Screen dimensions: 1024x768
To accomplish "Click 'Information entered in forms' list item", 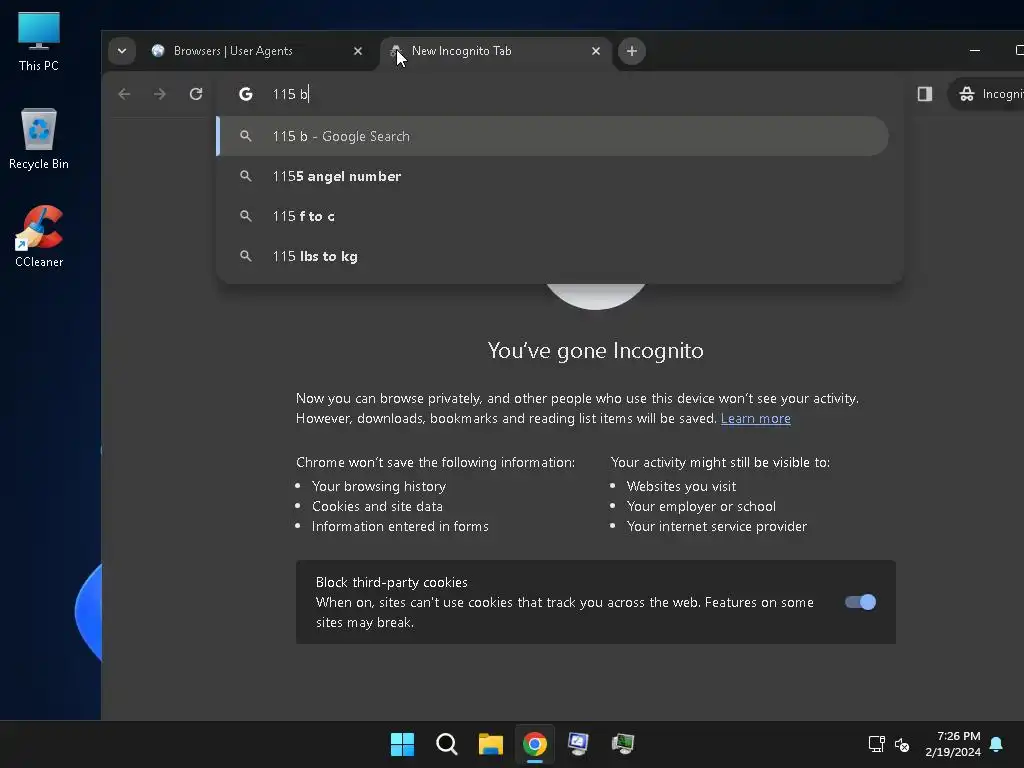I will 400,526.
